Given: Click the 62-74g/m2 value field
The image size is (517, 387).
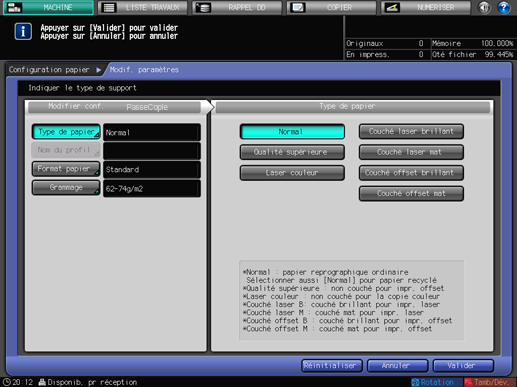Looking at the screenshot, I should tap(152, 189).
